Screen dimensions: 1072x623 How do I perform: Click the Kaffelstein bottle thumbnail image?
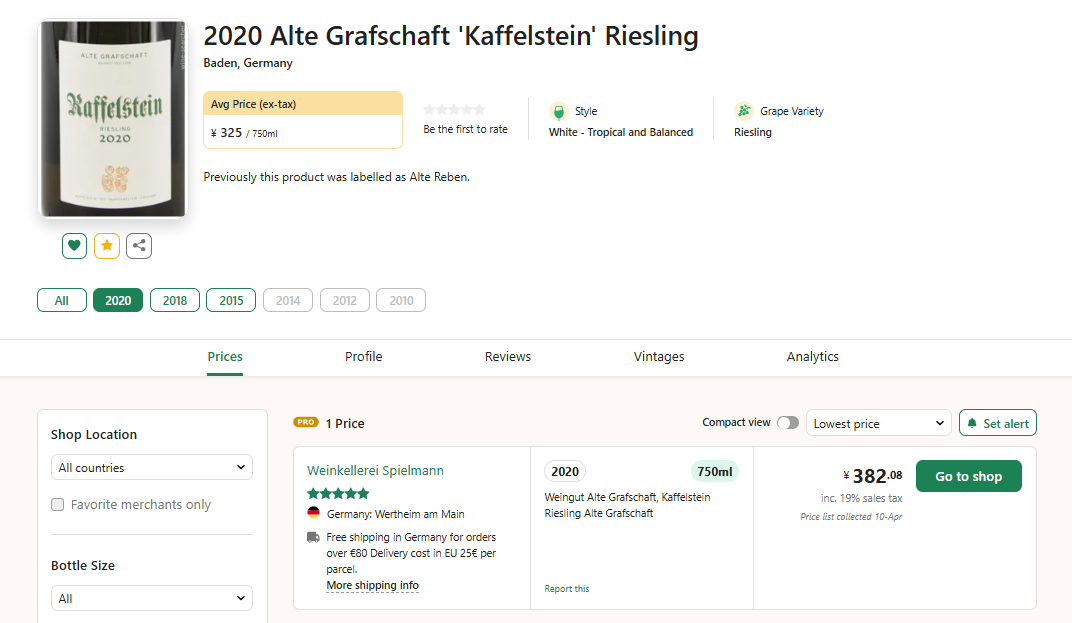pyautogui.click(x=112, y=118)
